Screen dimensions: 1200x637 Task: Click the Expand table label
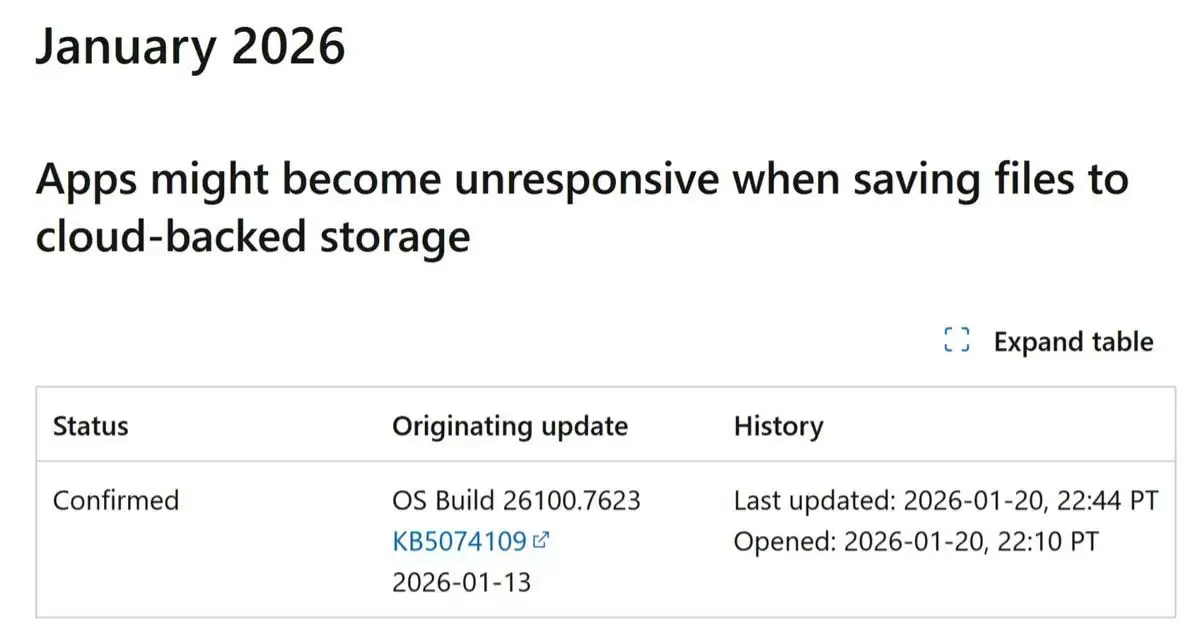[1073, 341]
